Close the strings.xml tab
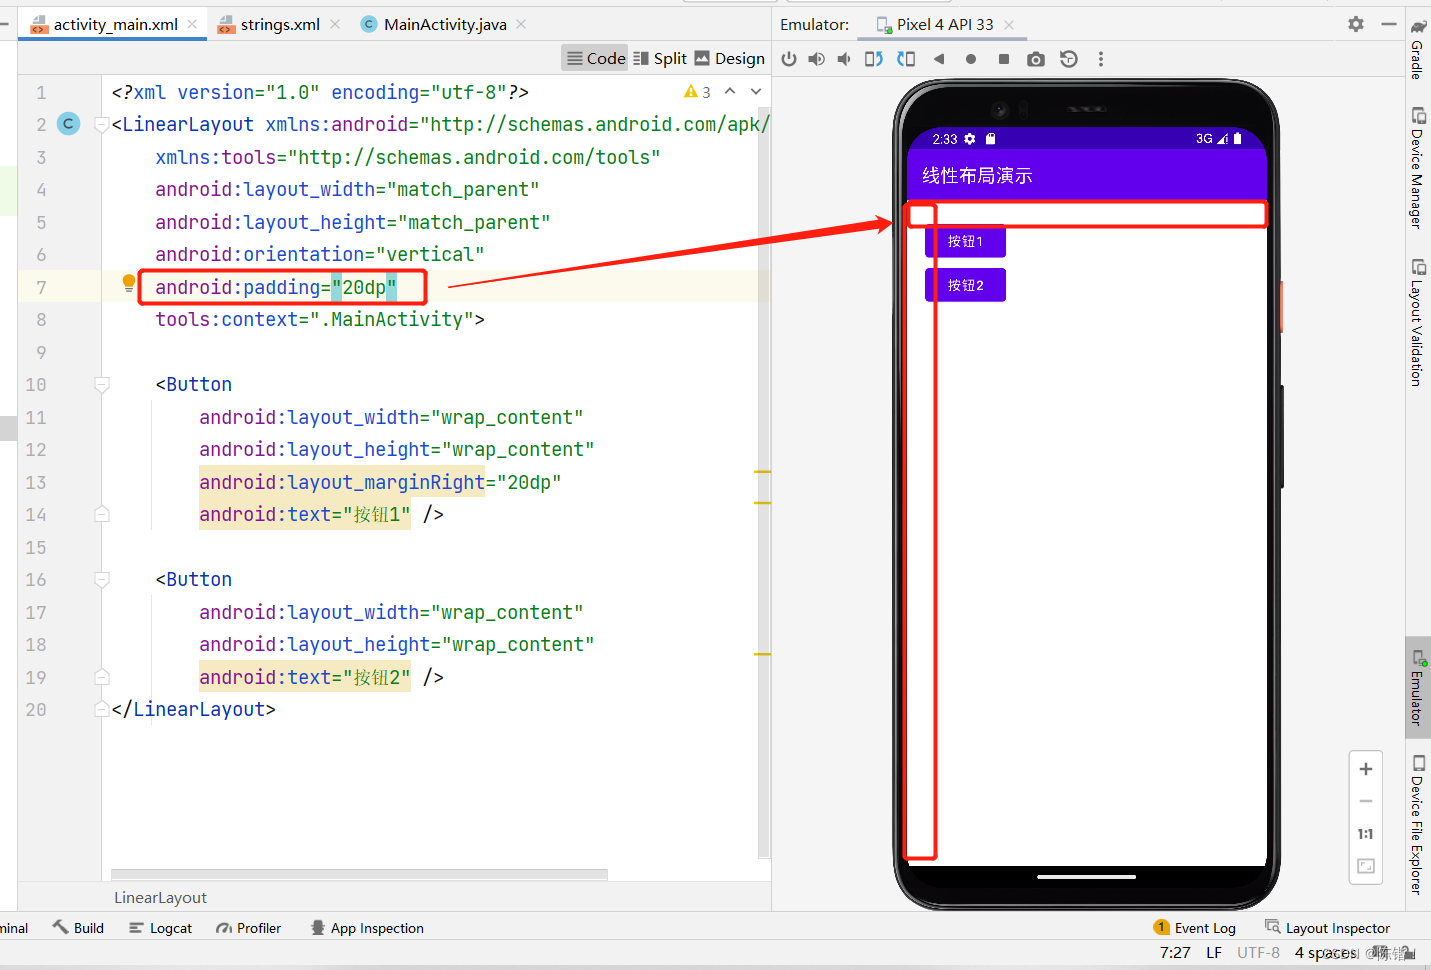 tap(335, 24)
